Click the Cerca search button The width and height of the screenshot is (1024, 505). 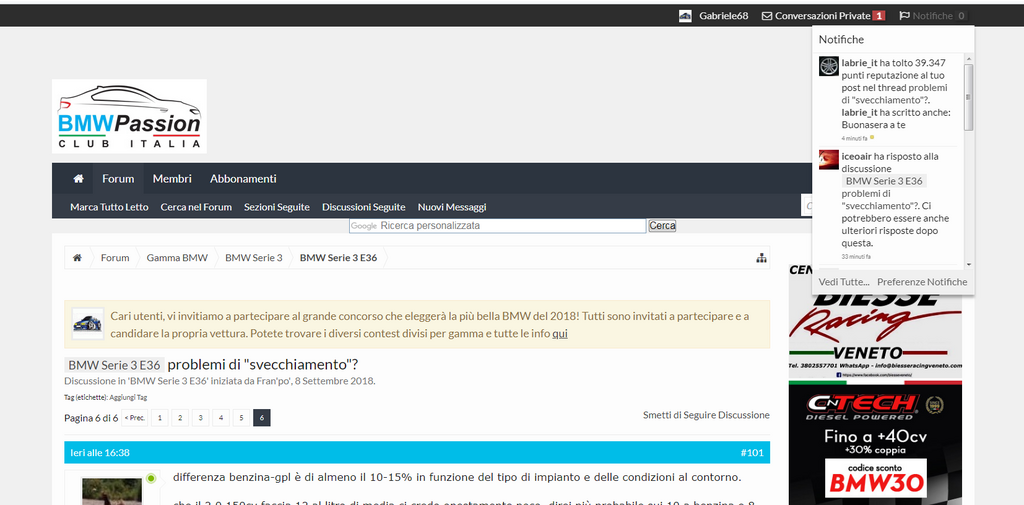pos(662,225)
